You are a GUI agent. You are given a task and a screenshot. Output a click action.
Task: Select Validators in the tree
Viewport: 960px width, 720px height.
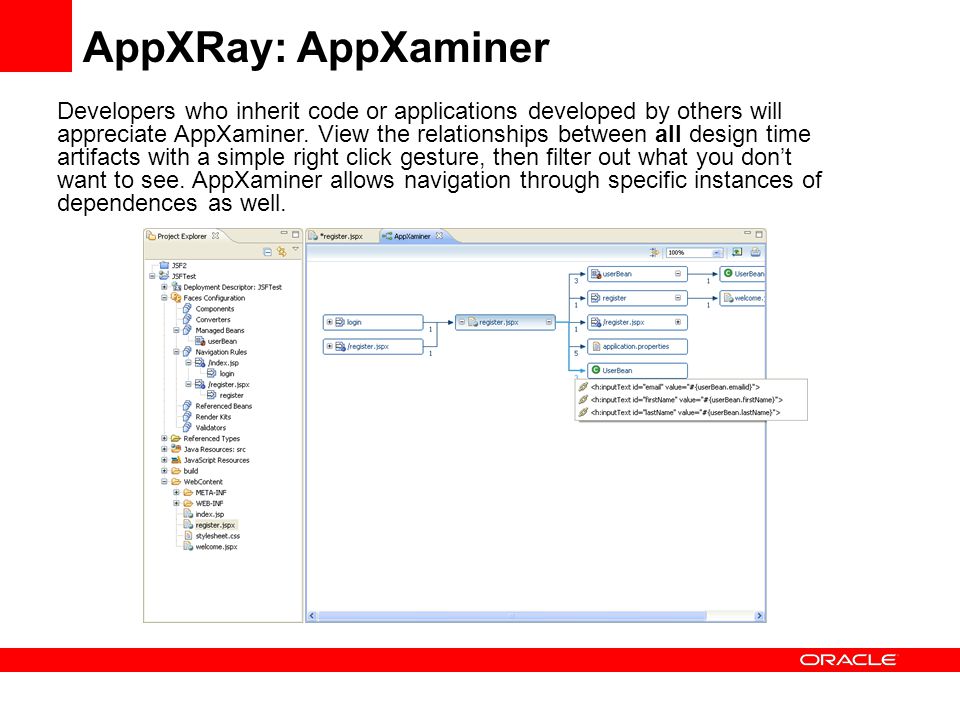point(211,428)
